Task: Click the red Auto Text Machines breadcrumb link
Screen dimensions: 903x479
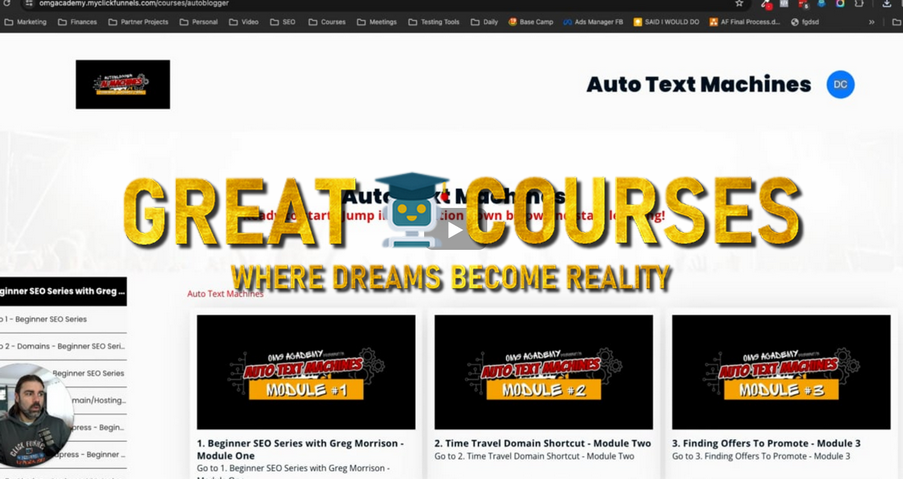Action: point(225,294)
